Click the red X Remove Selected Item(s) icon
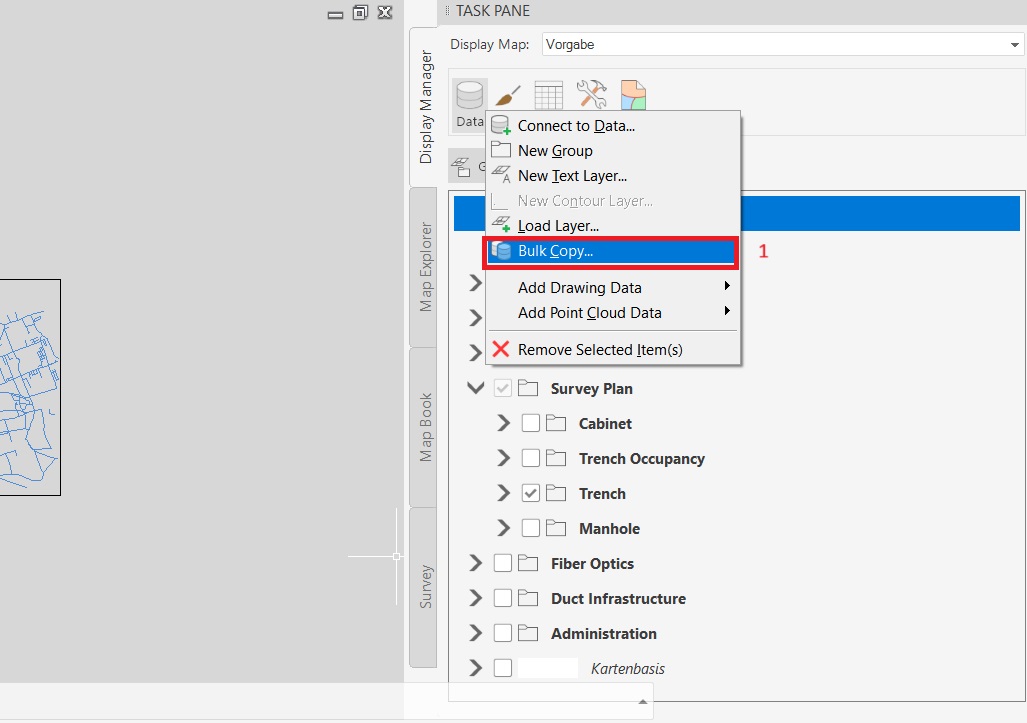1027x723 pixels. [501, 350]
